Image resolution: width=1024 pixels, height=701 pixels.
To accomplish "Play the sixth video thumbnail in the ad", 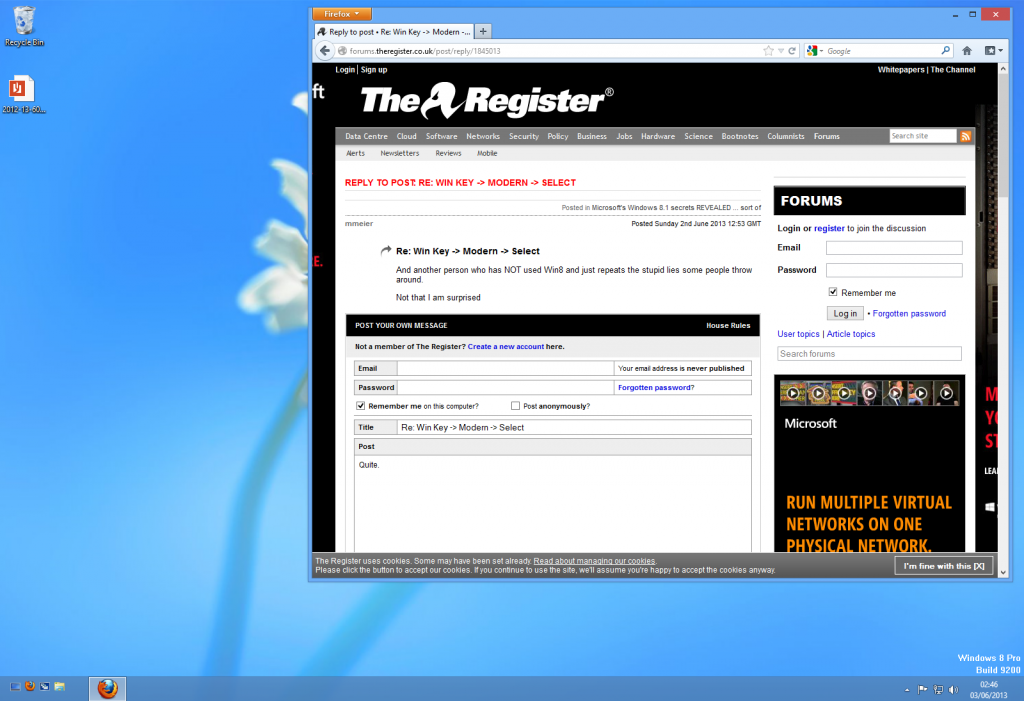I will 920,393.
